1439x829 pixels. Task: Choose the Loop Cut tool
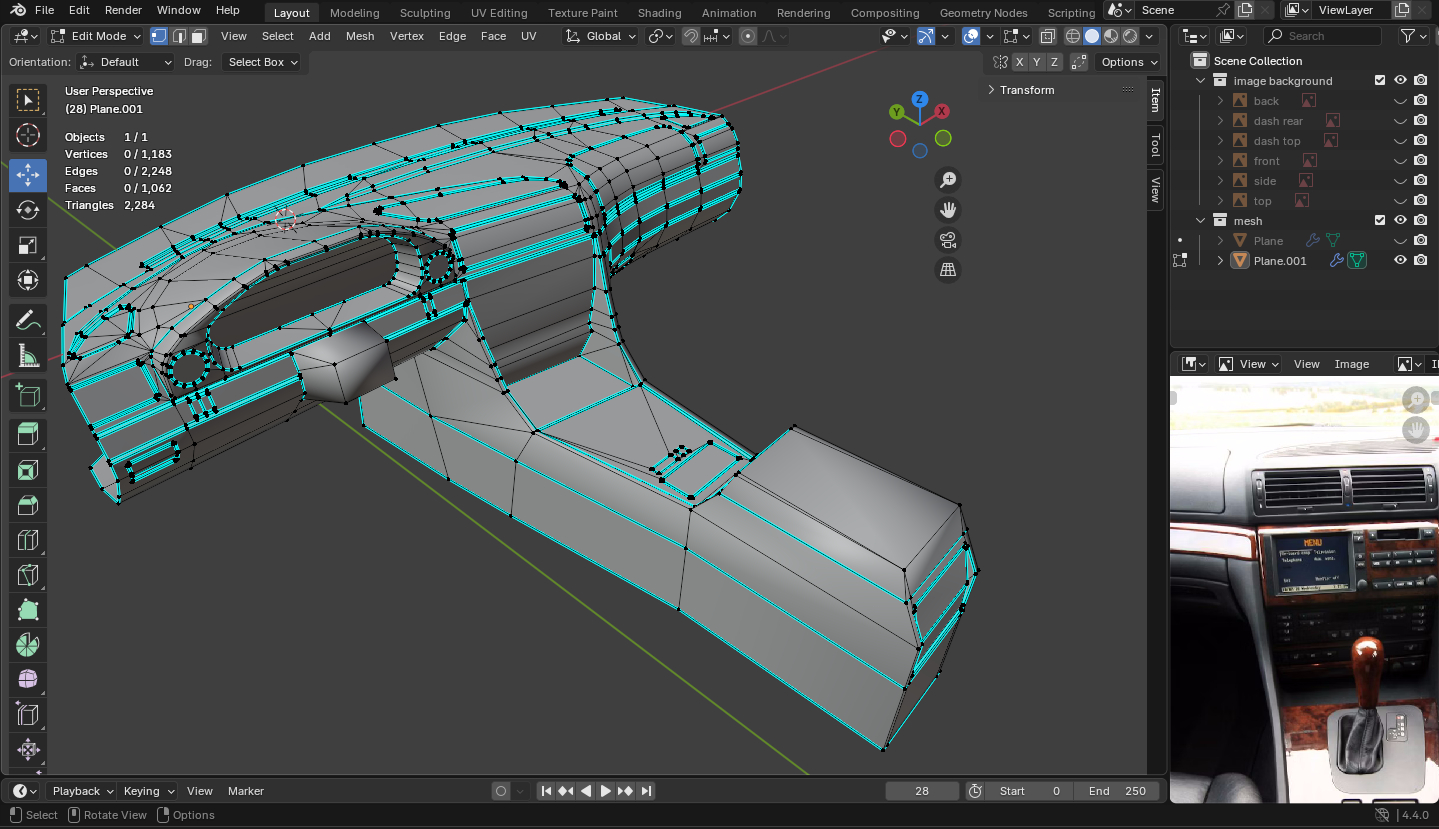click(x=28, y=540)
